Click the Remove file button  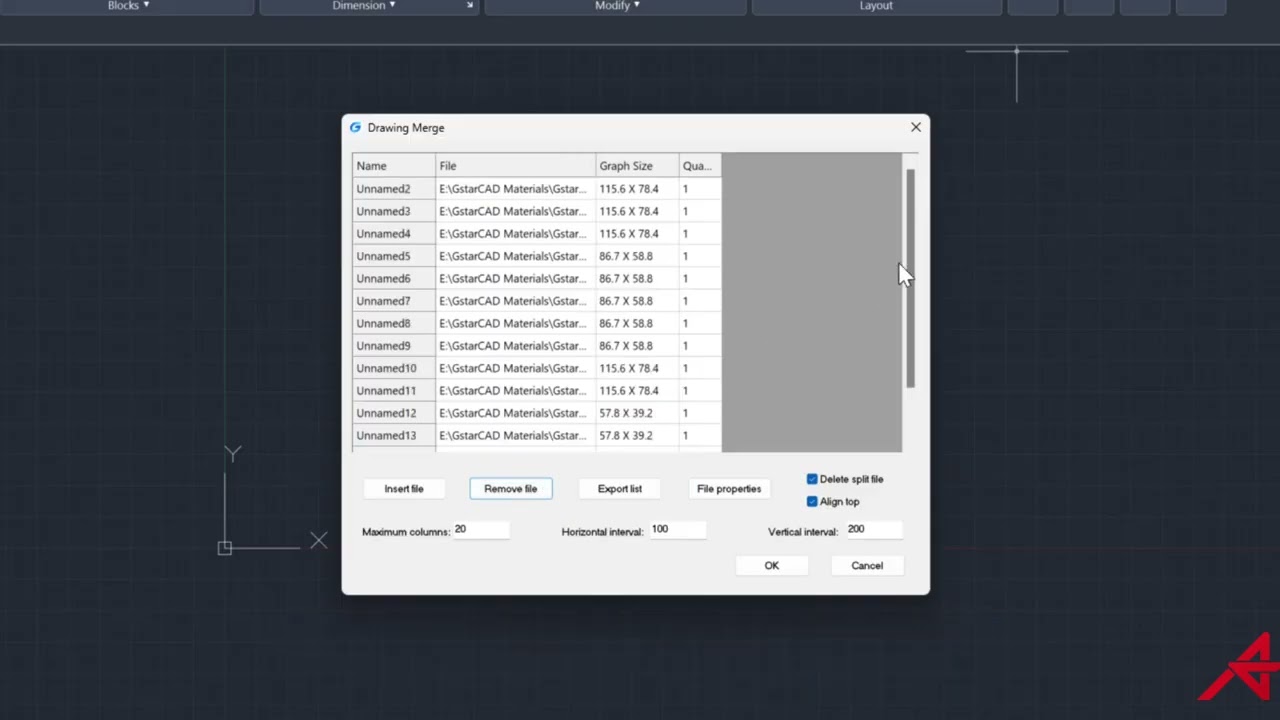[511, 489]
